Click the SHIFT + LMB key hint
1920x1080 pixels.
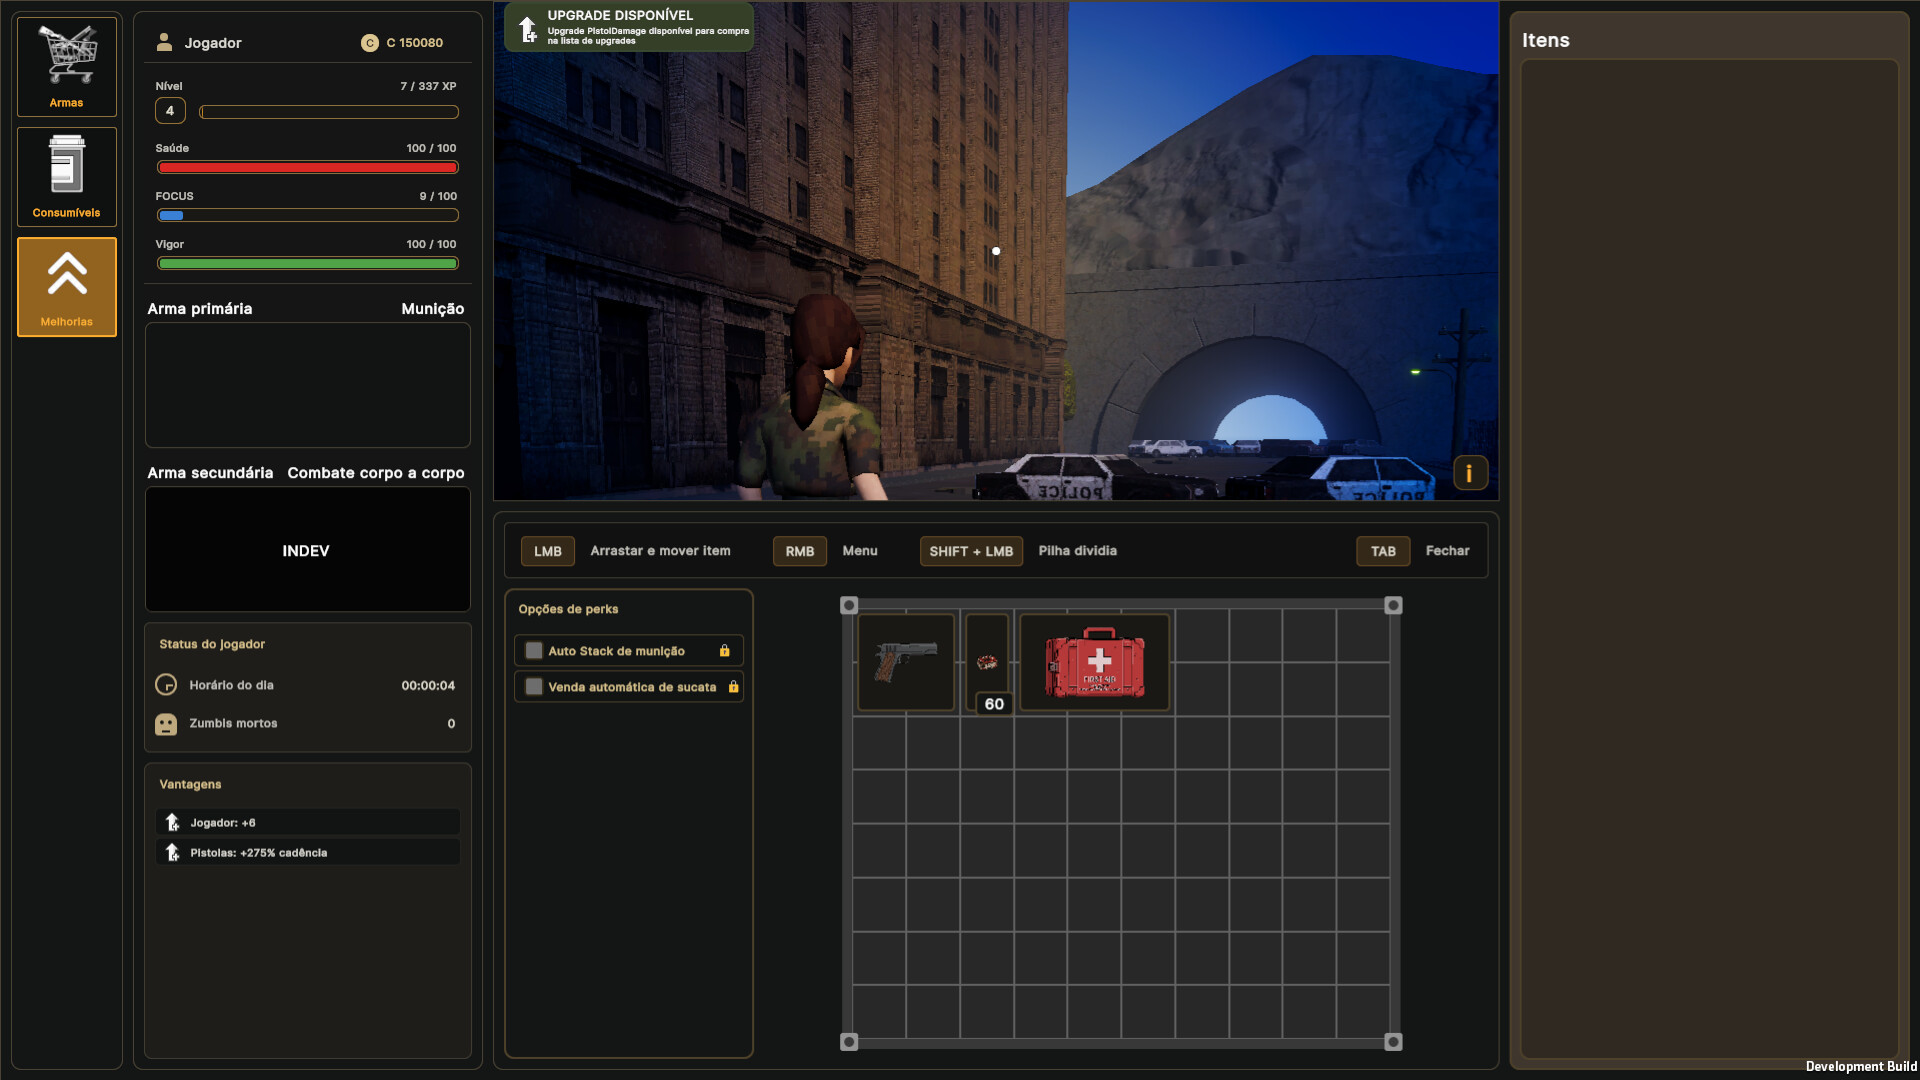coord(971,551)
